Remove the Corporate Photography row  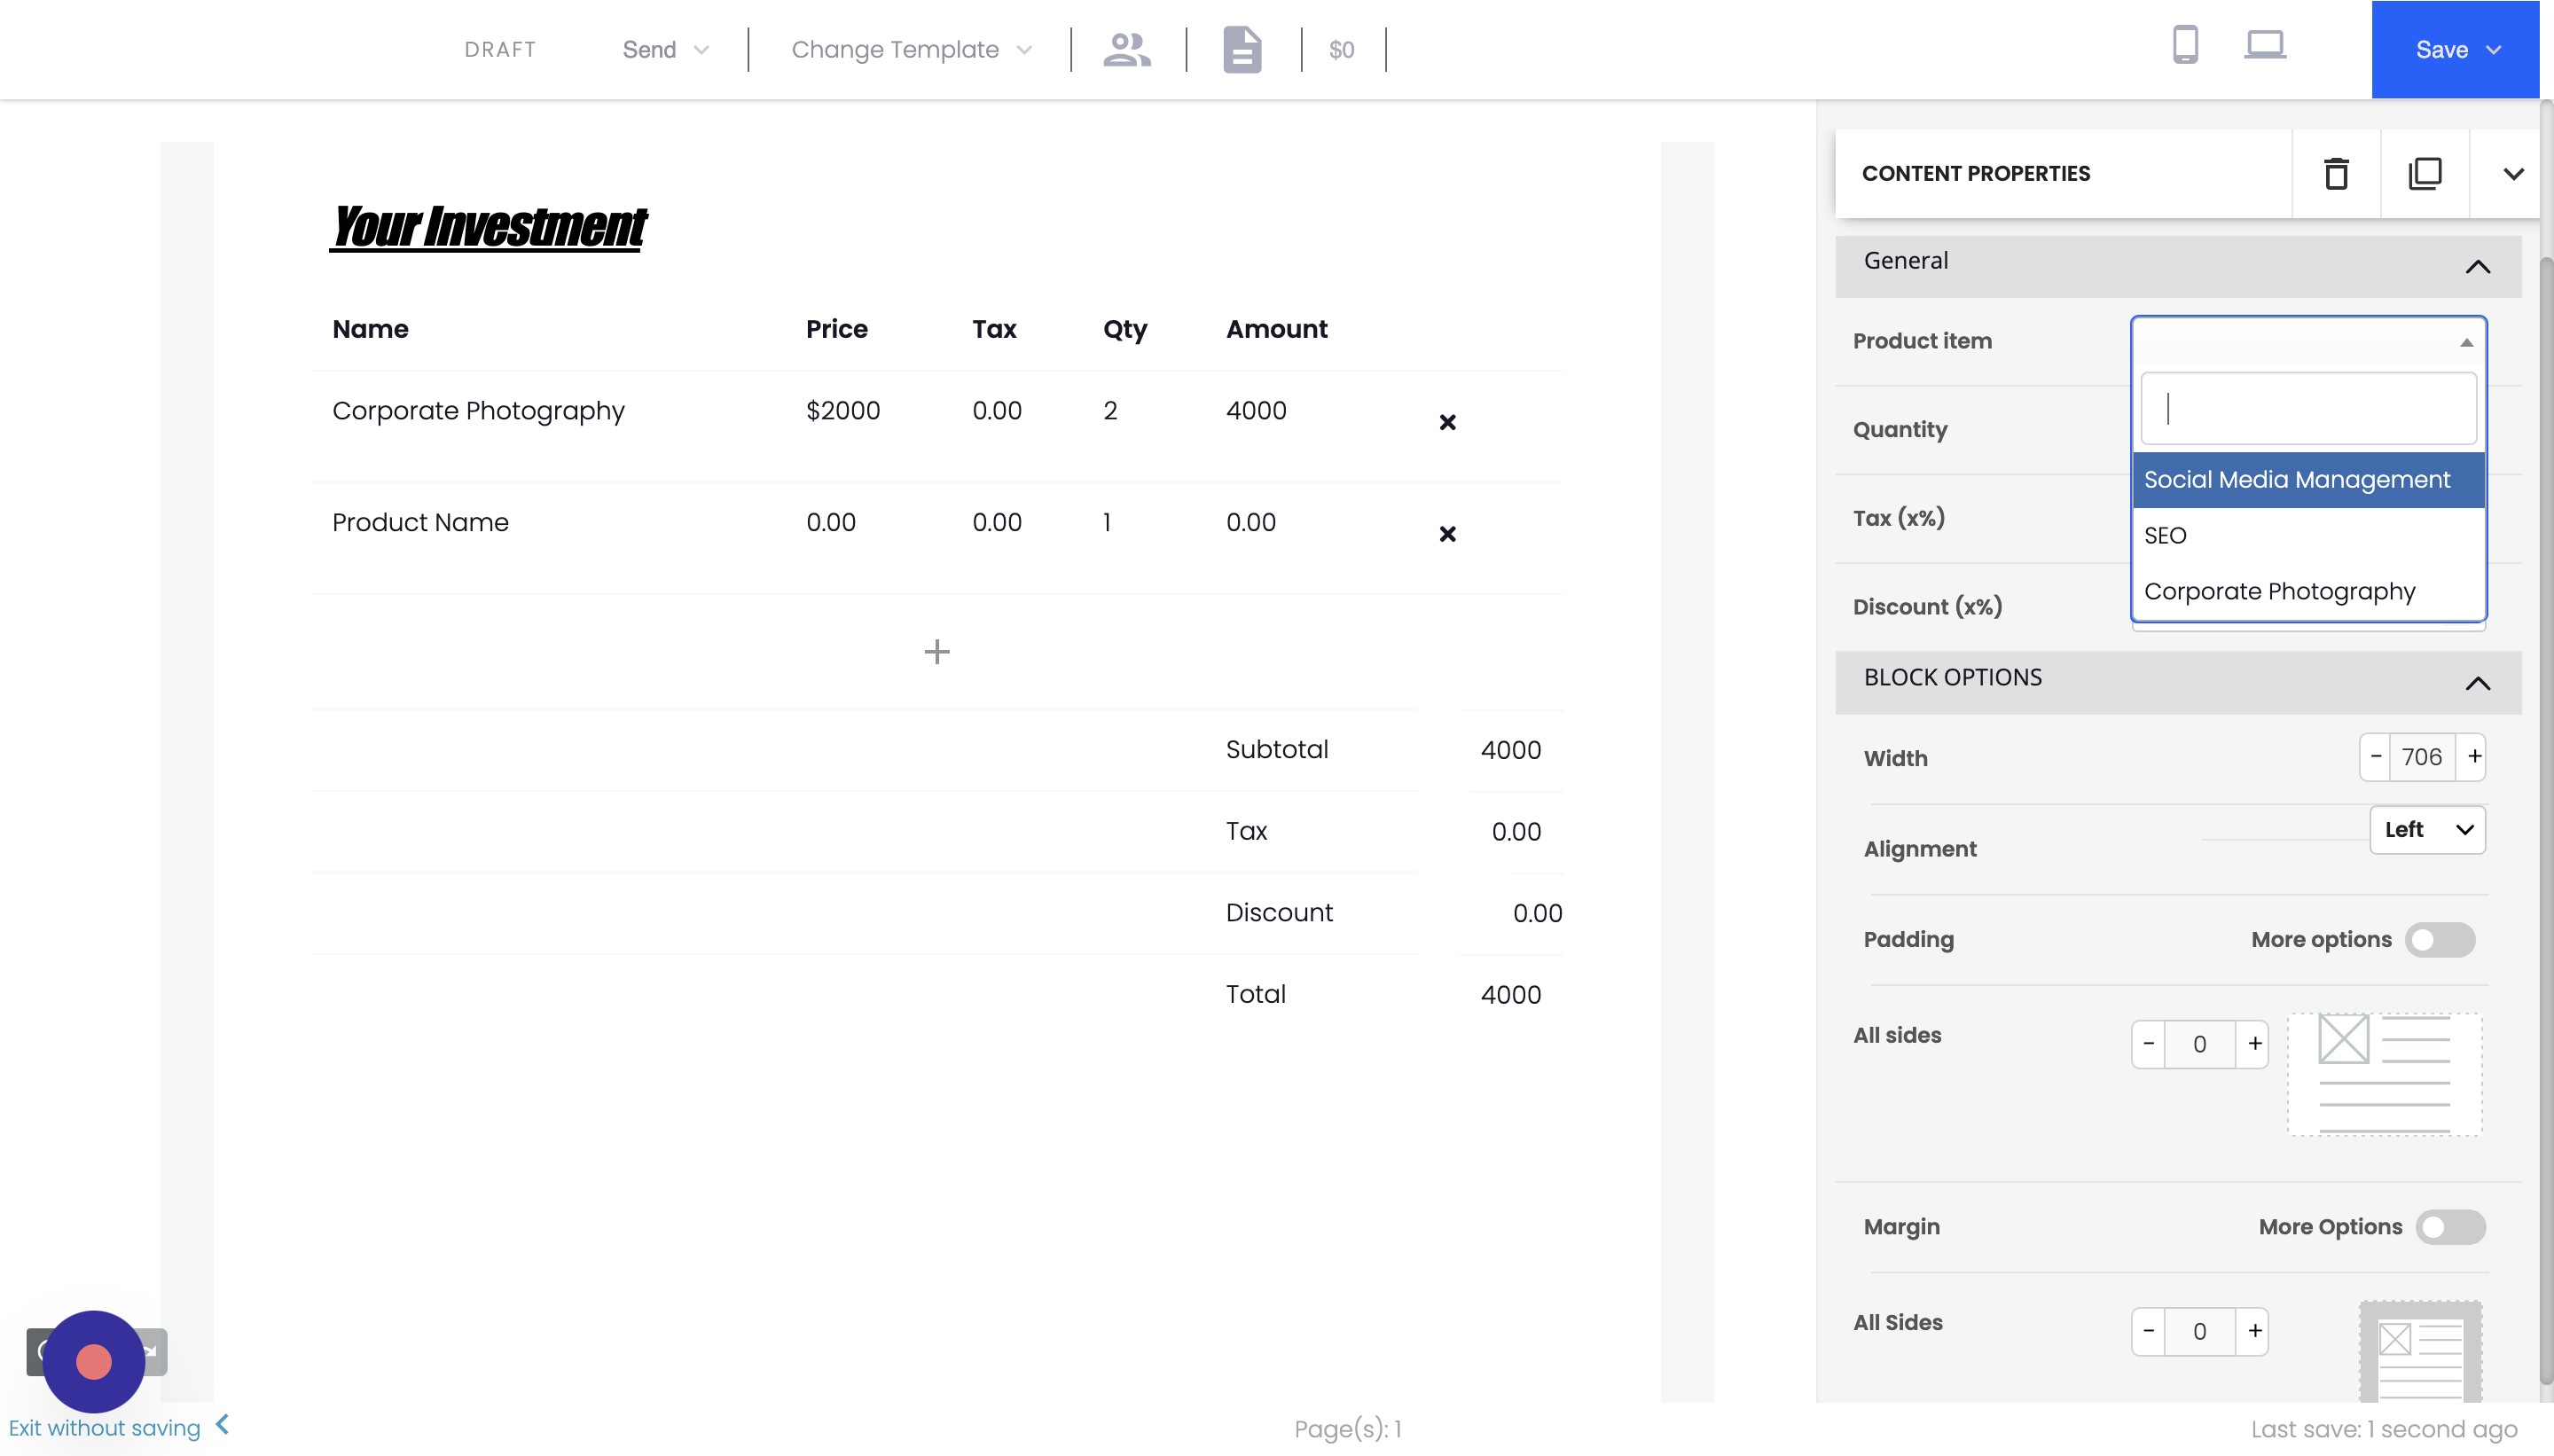coord(1446,423)
